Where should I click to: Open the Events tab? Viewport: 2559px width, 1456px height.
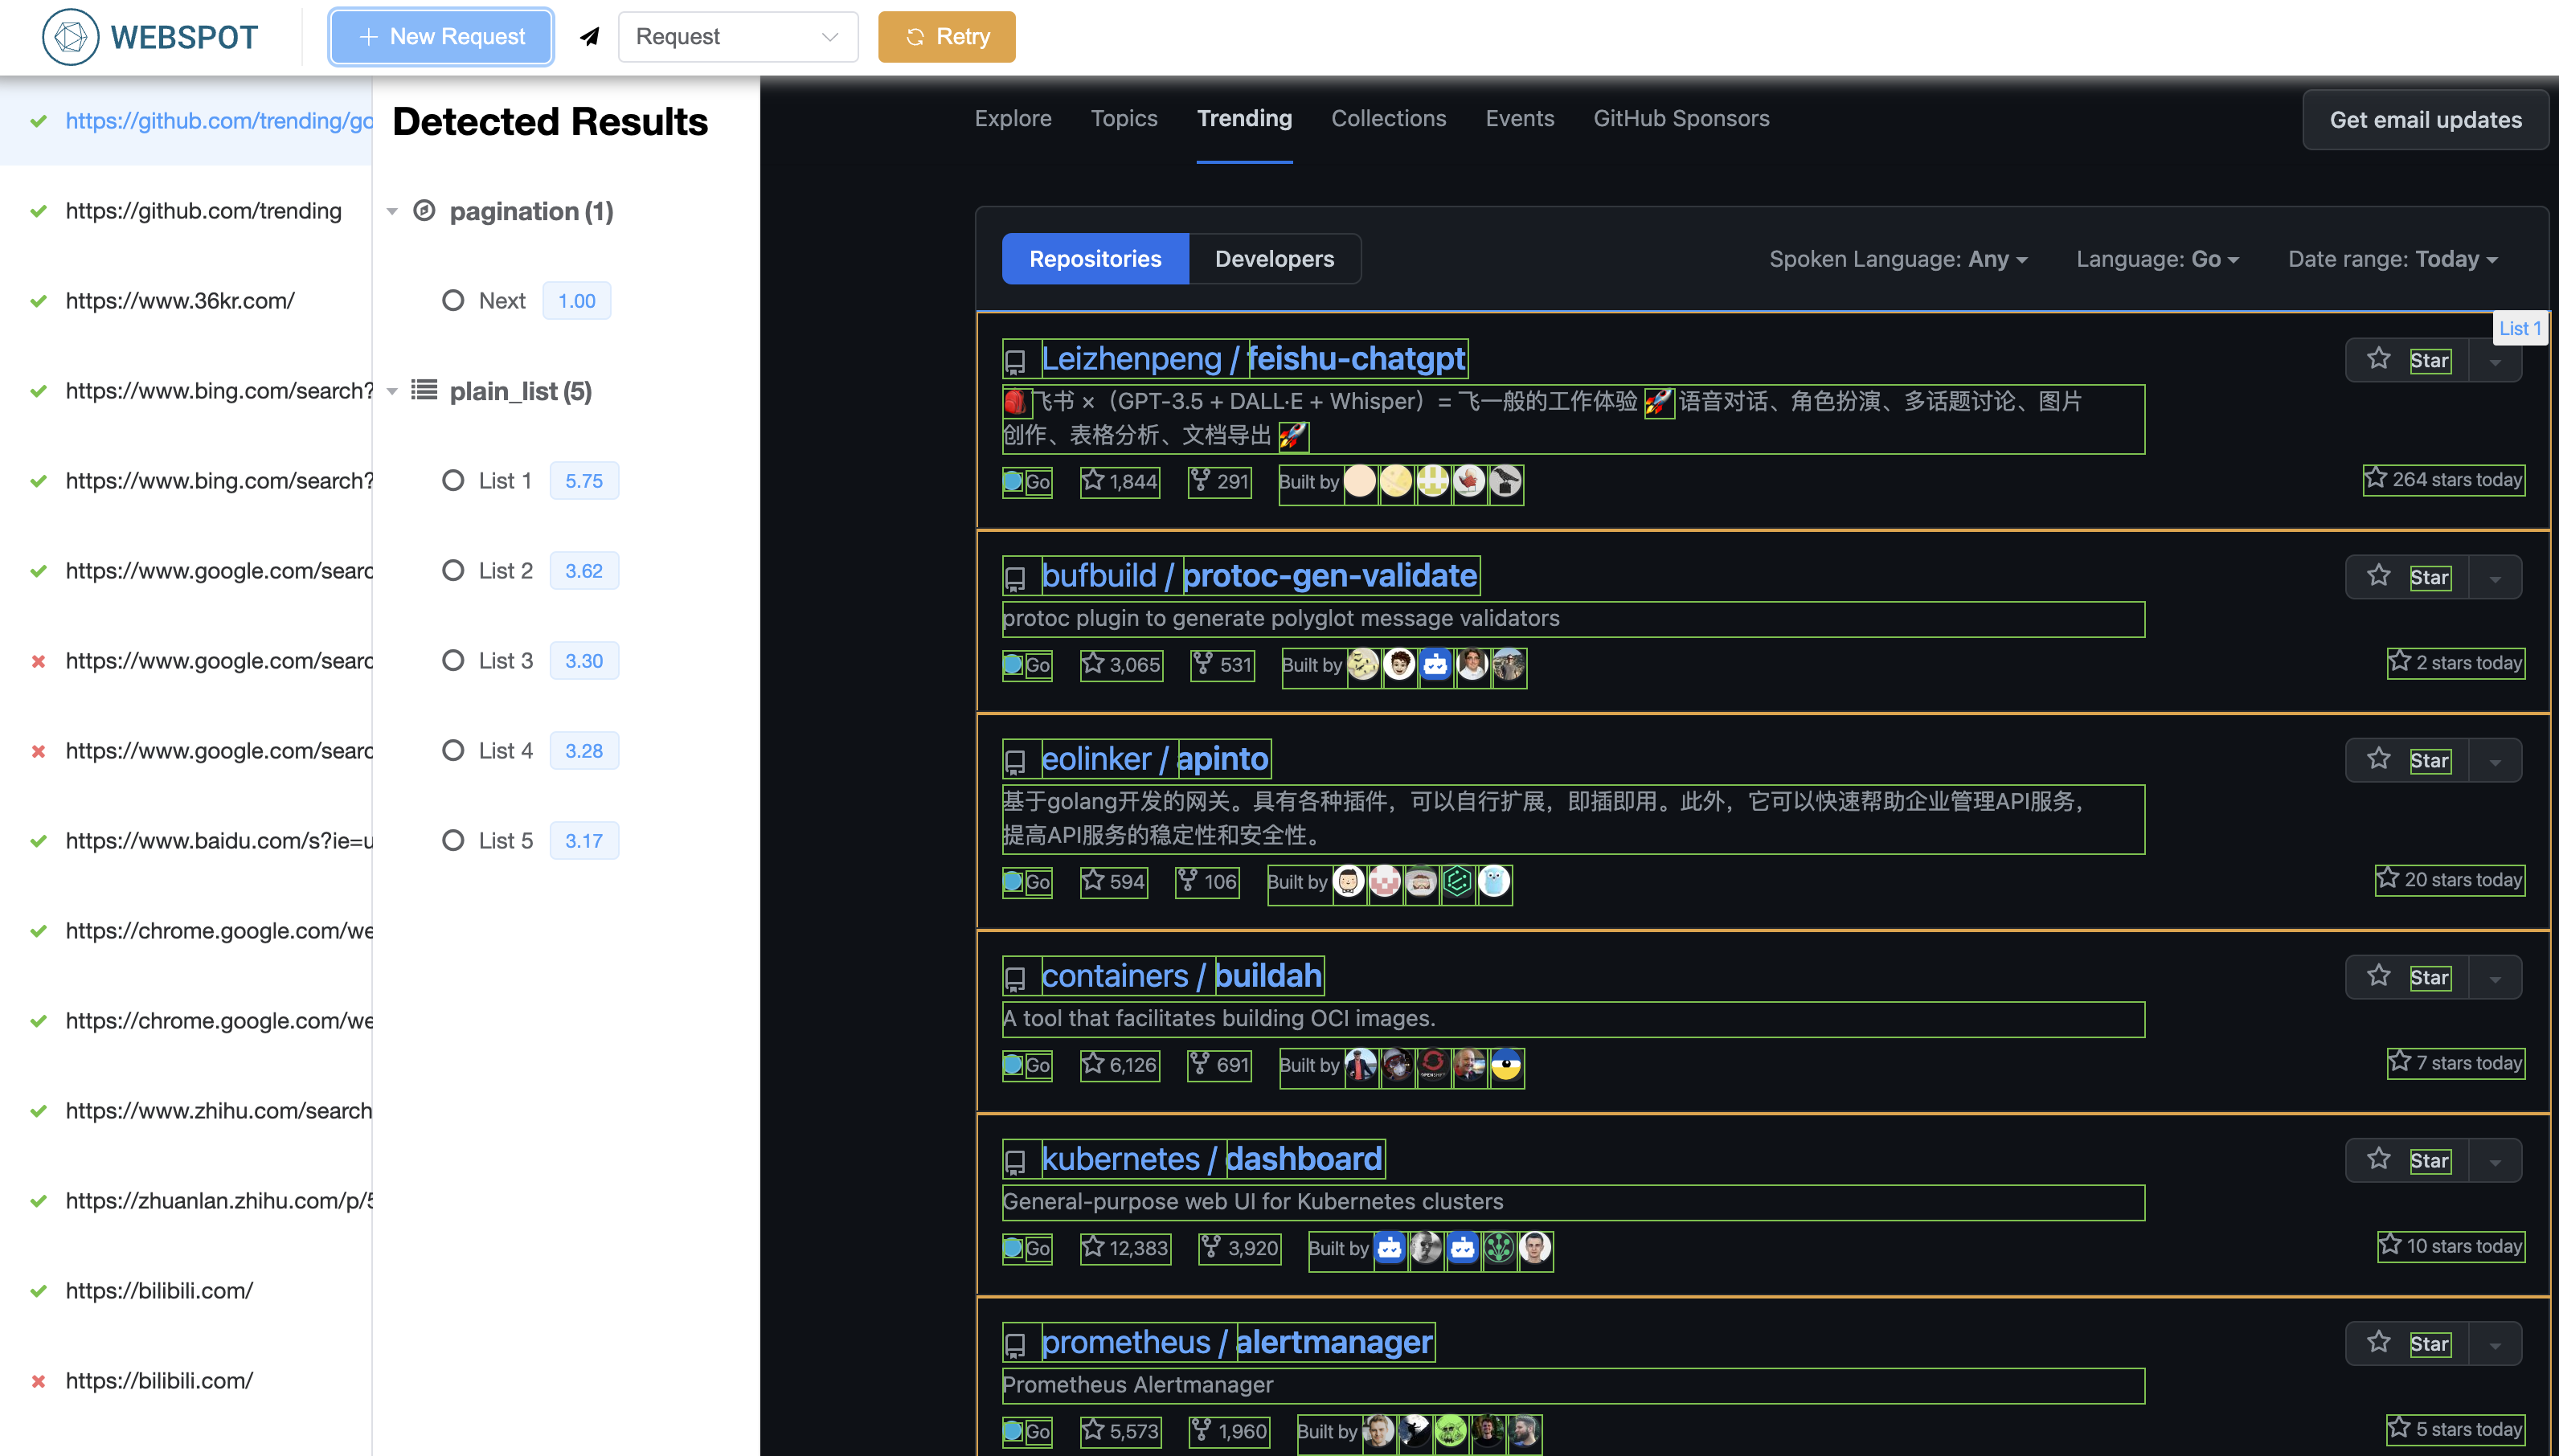click(1519, 118)
